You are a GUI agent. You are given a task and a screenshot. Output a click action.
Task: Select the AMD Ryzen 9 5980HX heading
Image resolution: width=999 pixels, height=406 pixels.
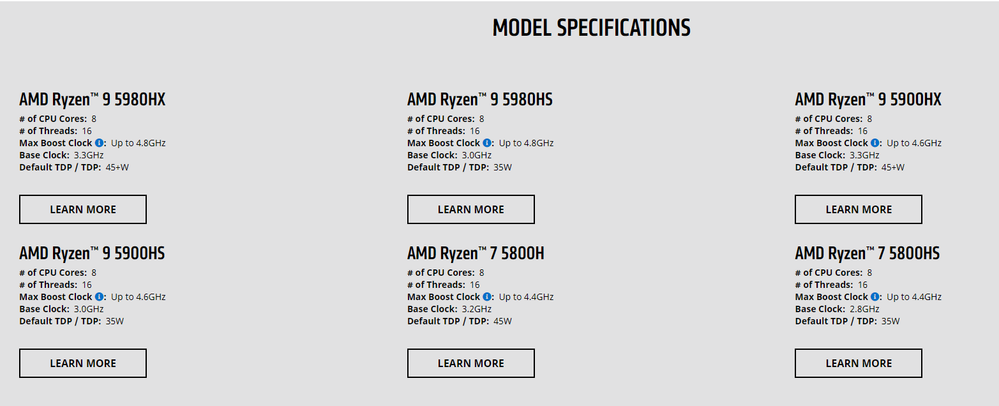click(x=92, y=100)
